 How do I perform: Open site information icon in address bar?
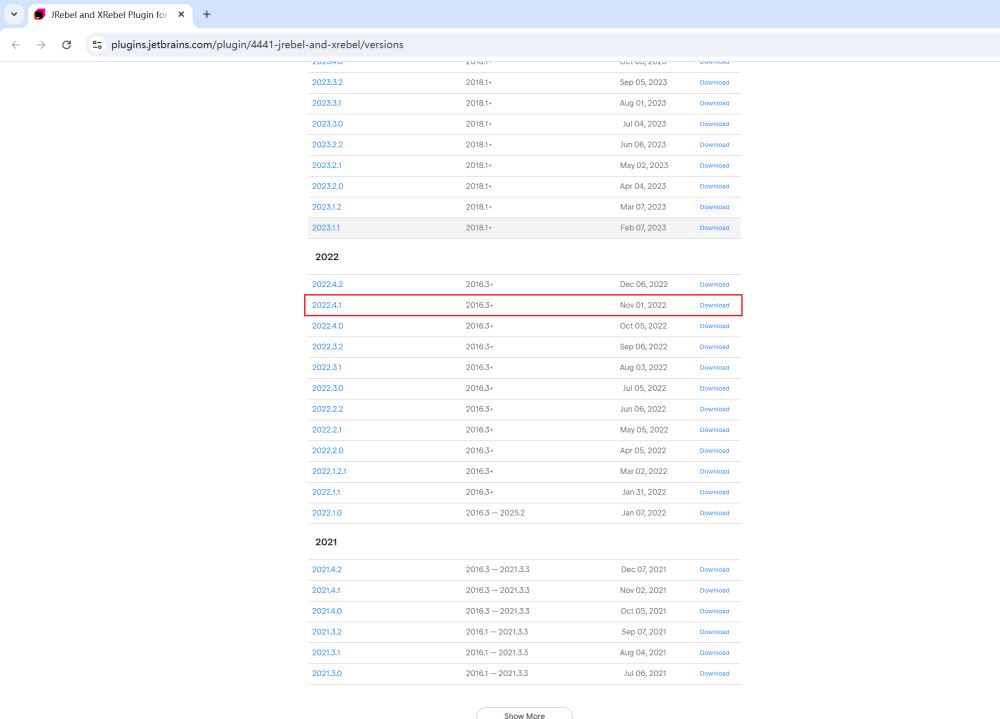pyautogui.click(x=97, y=45)
